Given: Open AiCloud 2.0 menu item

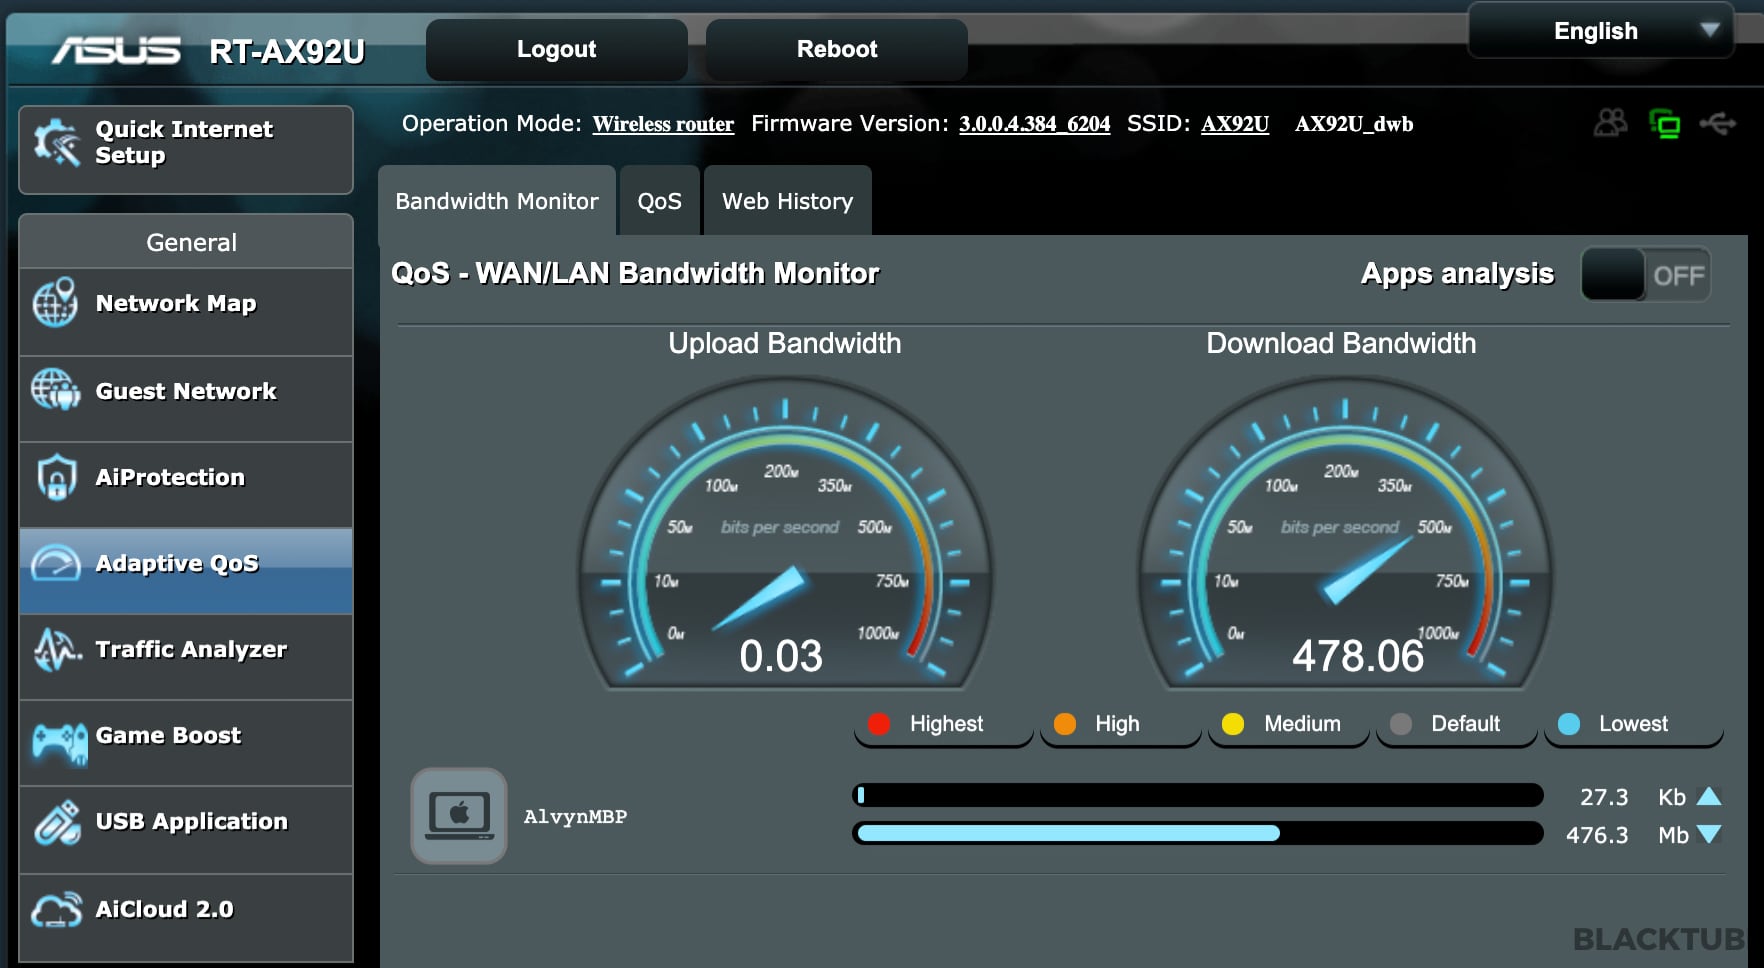Looking at the screenshot, I should point(186,918).
